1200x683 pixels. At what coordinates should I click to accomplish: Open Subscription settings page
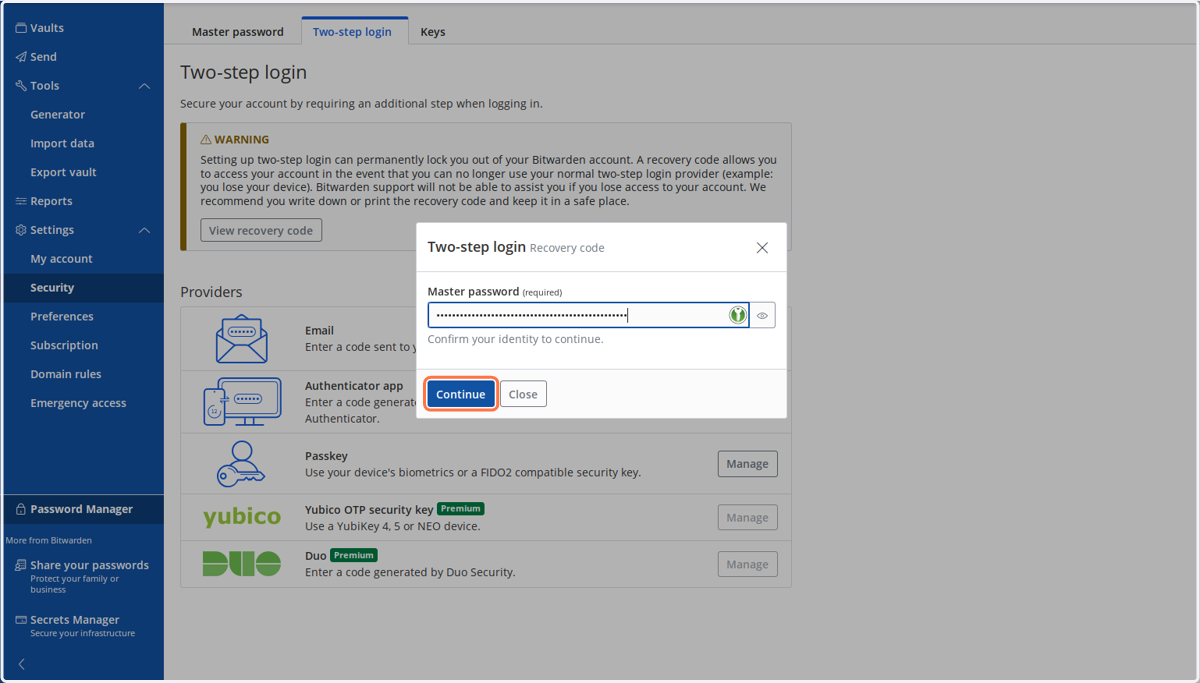coord(64,345)
